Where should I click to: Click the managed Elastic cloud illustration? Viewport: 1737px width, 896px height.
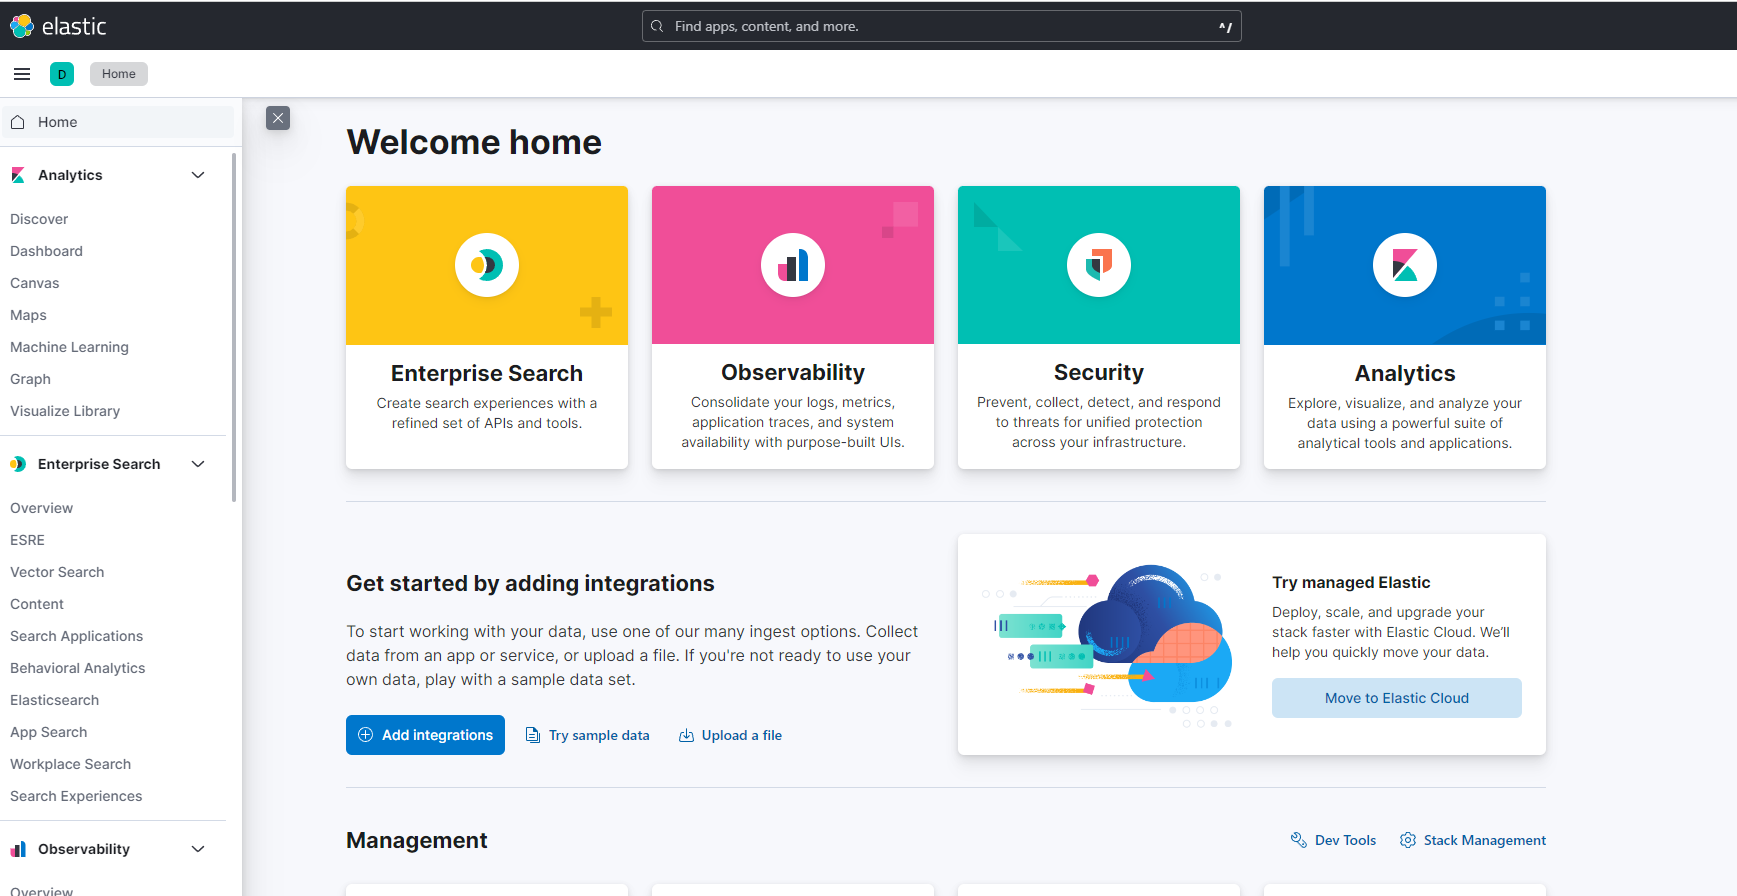(x=1108, y=645)
